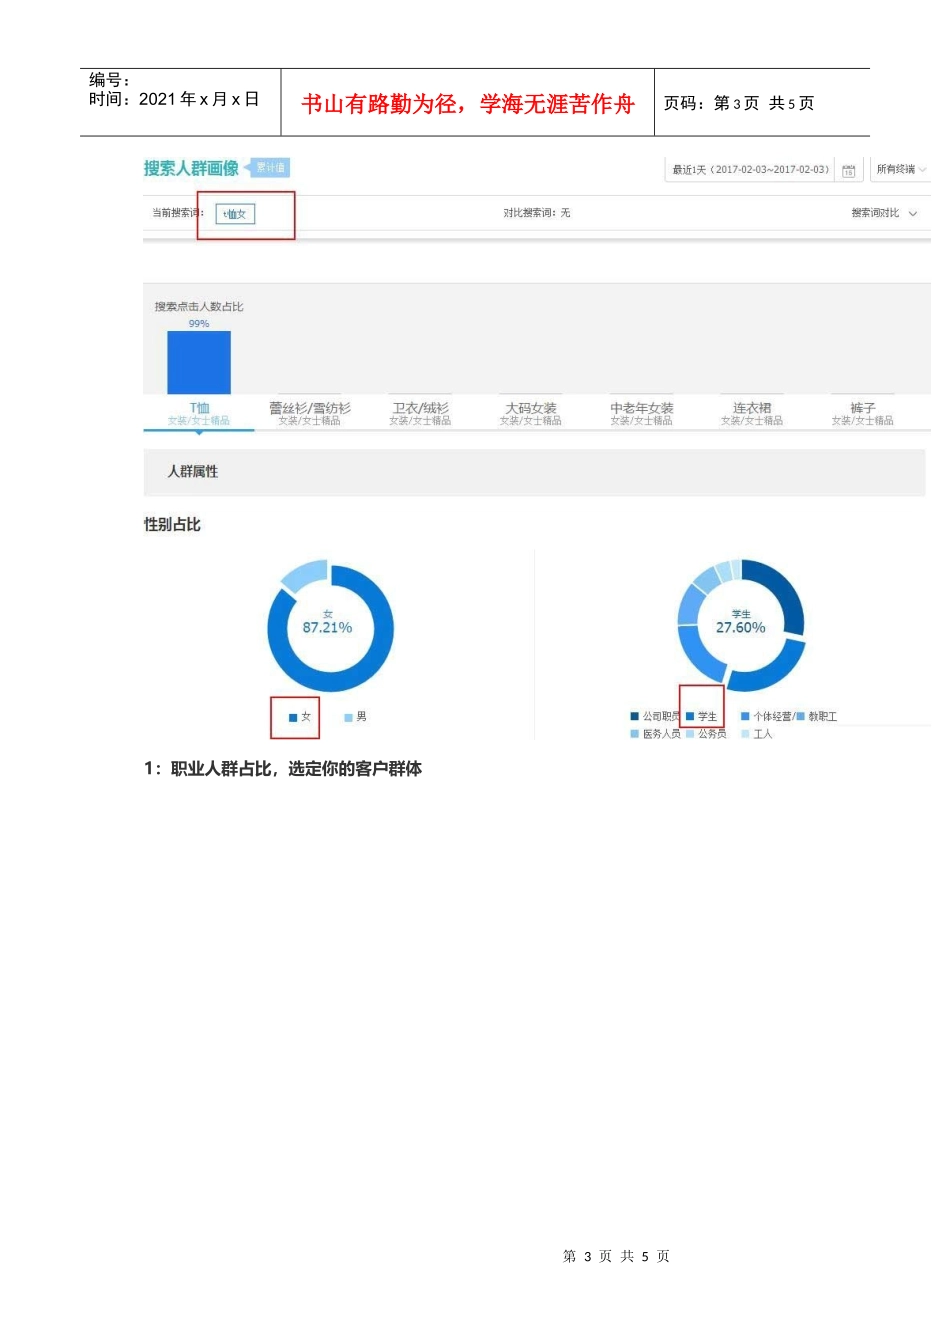This screenshot has height=1344, width=950.
Task: Switch to the 蕾丝衫/雪纺衫 category tab
Action: [x=310, y=413]
